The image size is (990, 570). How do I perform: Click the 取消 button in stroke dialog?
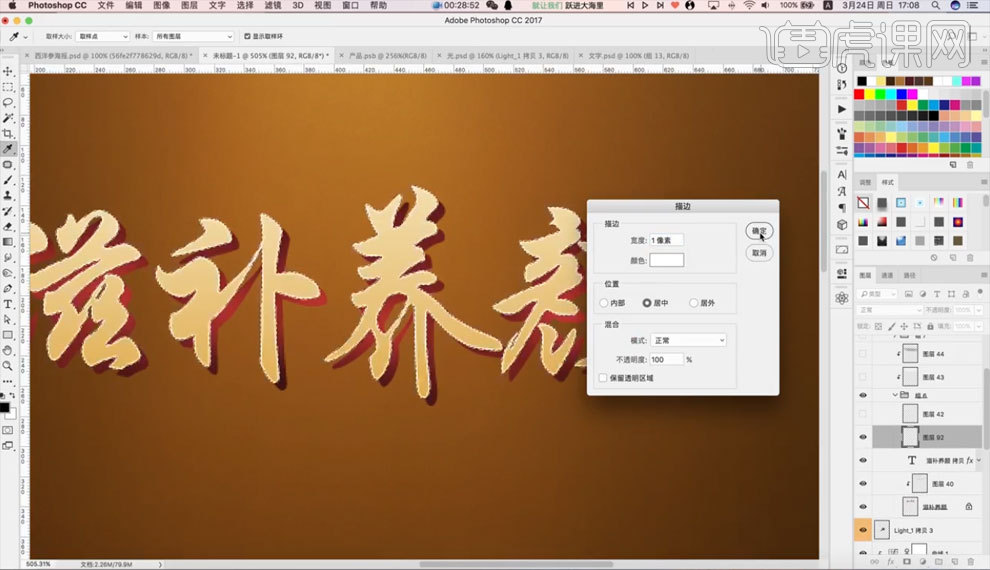point(759,253)
